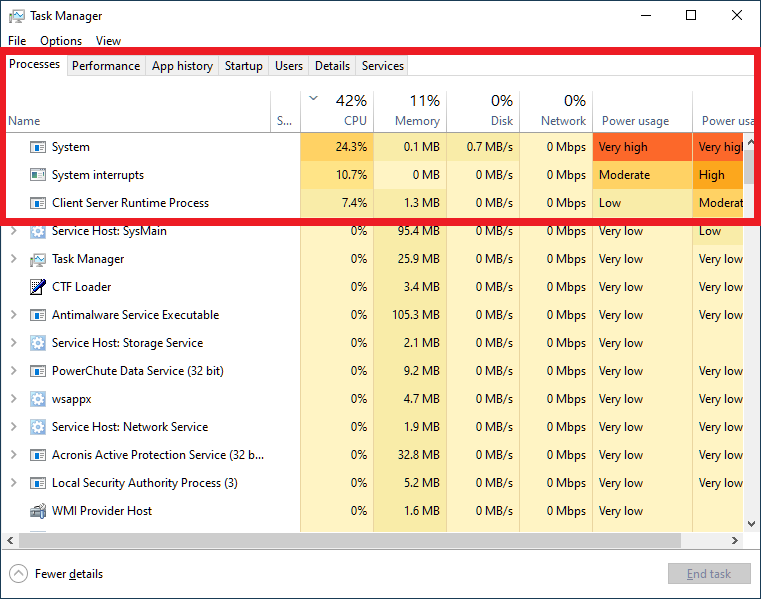This screenshot has height=599, width=761.
Task: Click the CTF Loader process icon
Action: (x=38, y=287)
